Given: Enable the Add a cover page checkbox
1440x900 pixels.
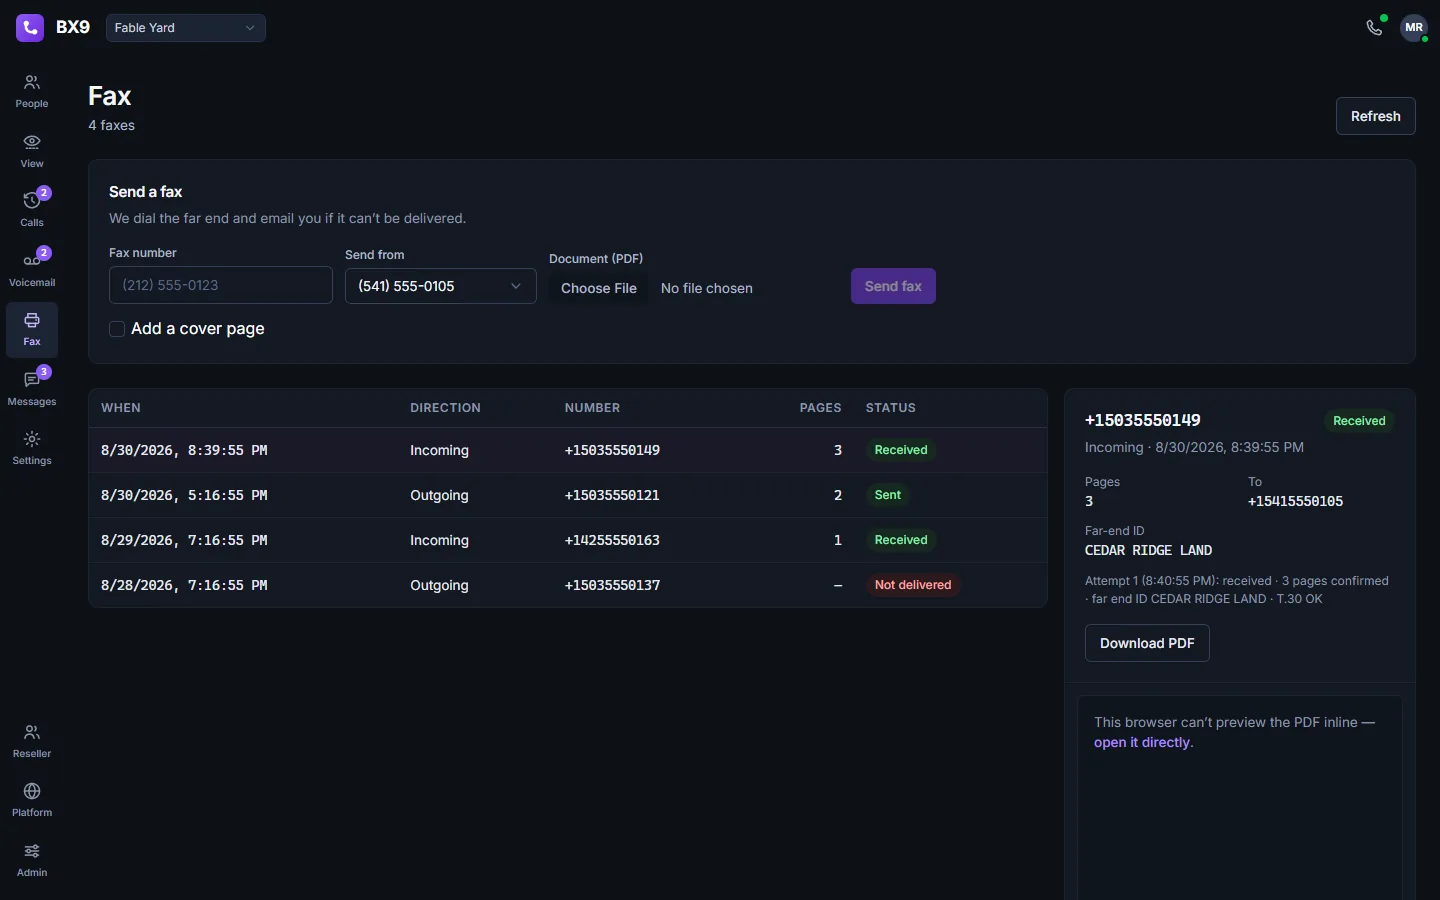Looking at the screenshot, I should (117, 329).
